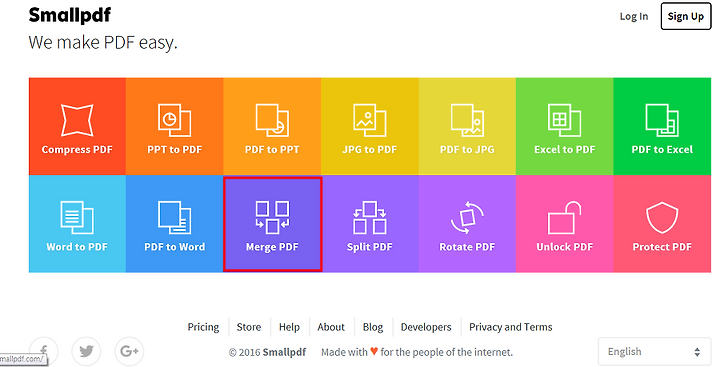Viewport: 720px width, 367px height.
Task: Open the Google Plus social icon
Action: [x=129, y=351]
